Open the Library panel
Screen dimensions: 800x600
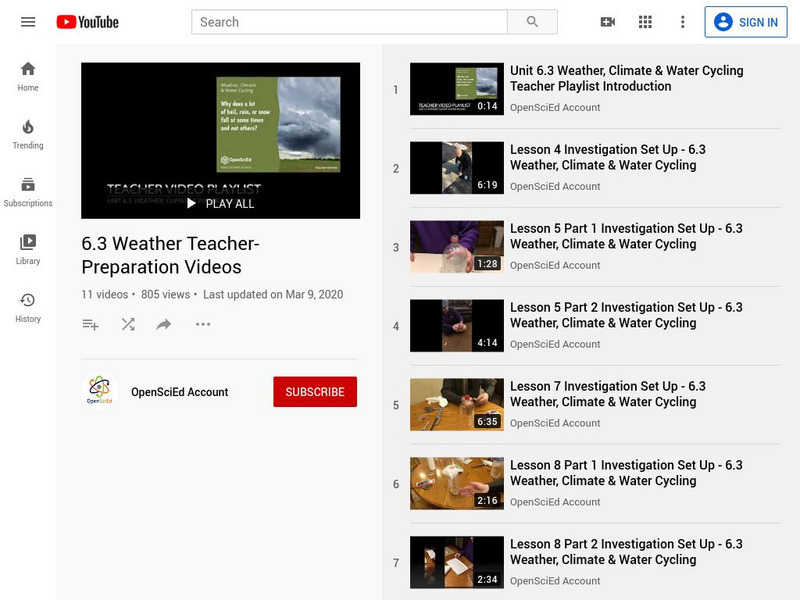coord(28,250)
